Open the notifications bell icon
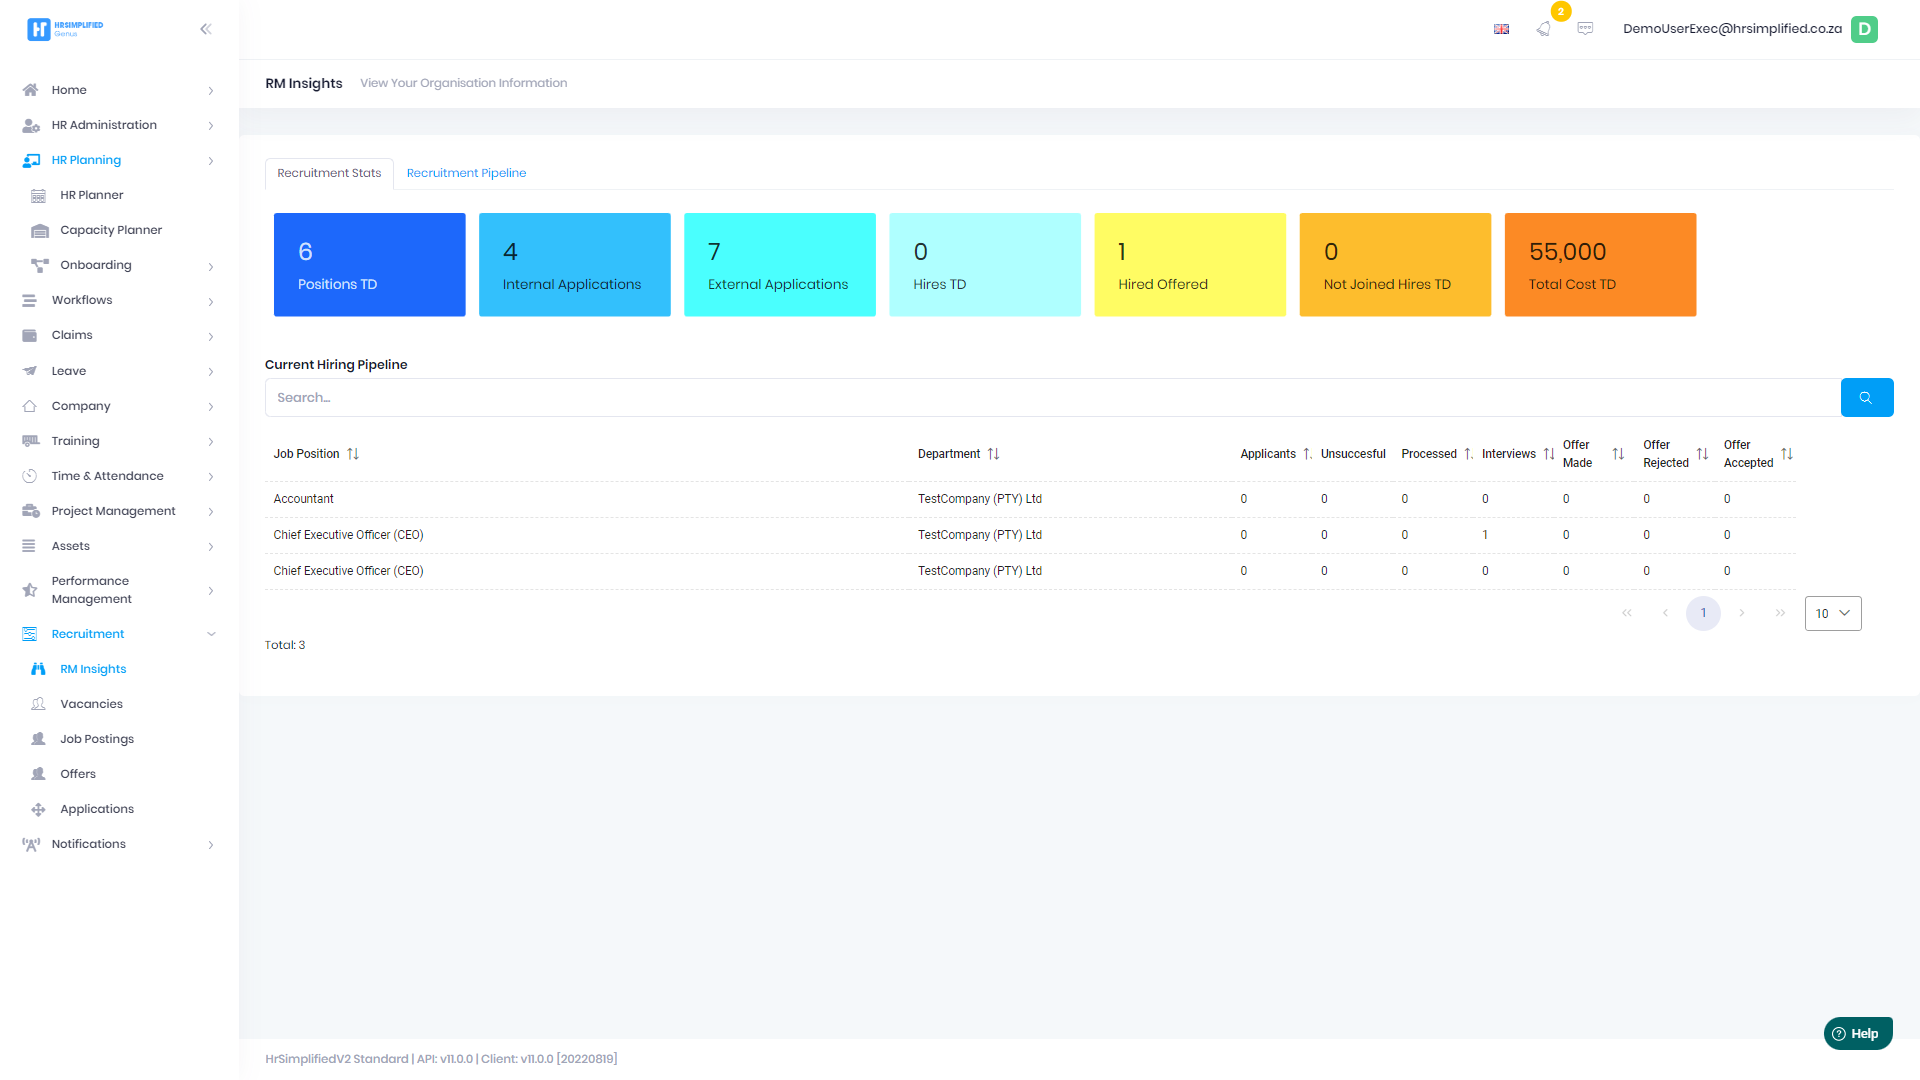This screenshot has width=1920, height=1080. pyautogui.click(x=1544, y=29)
